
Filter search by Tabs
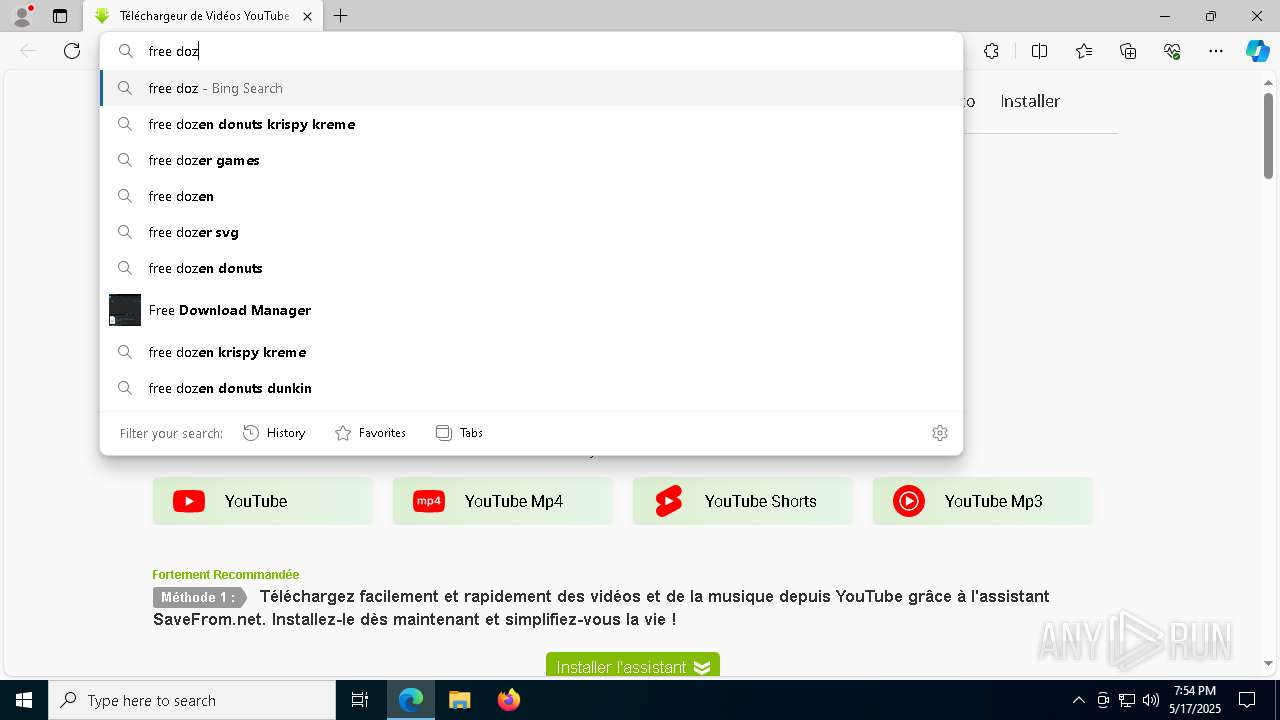[459, 433]
